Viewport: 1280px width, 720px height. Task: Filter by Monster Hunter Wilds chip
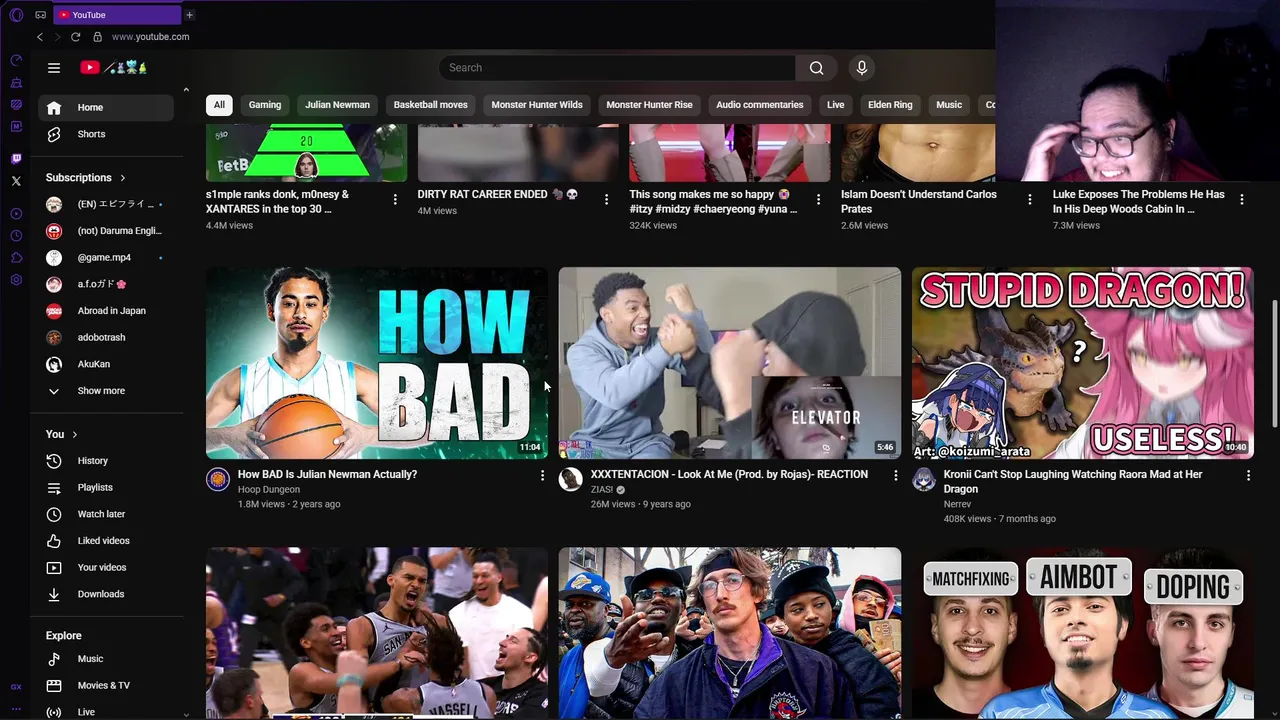[x=537, y=105]
